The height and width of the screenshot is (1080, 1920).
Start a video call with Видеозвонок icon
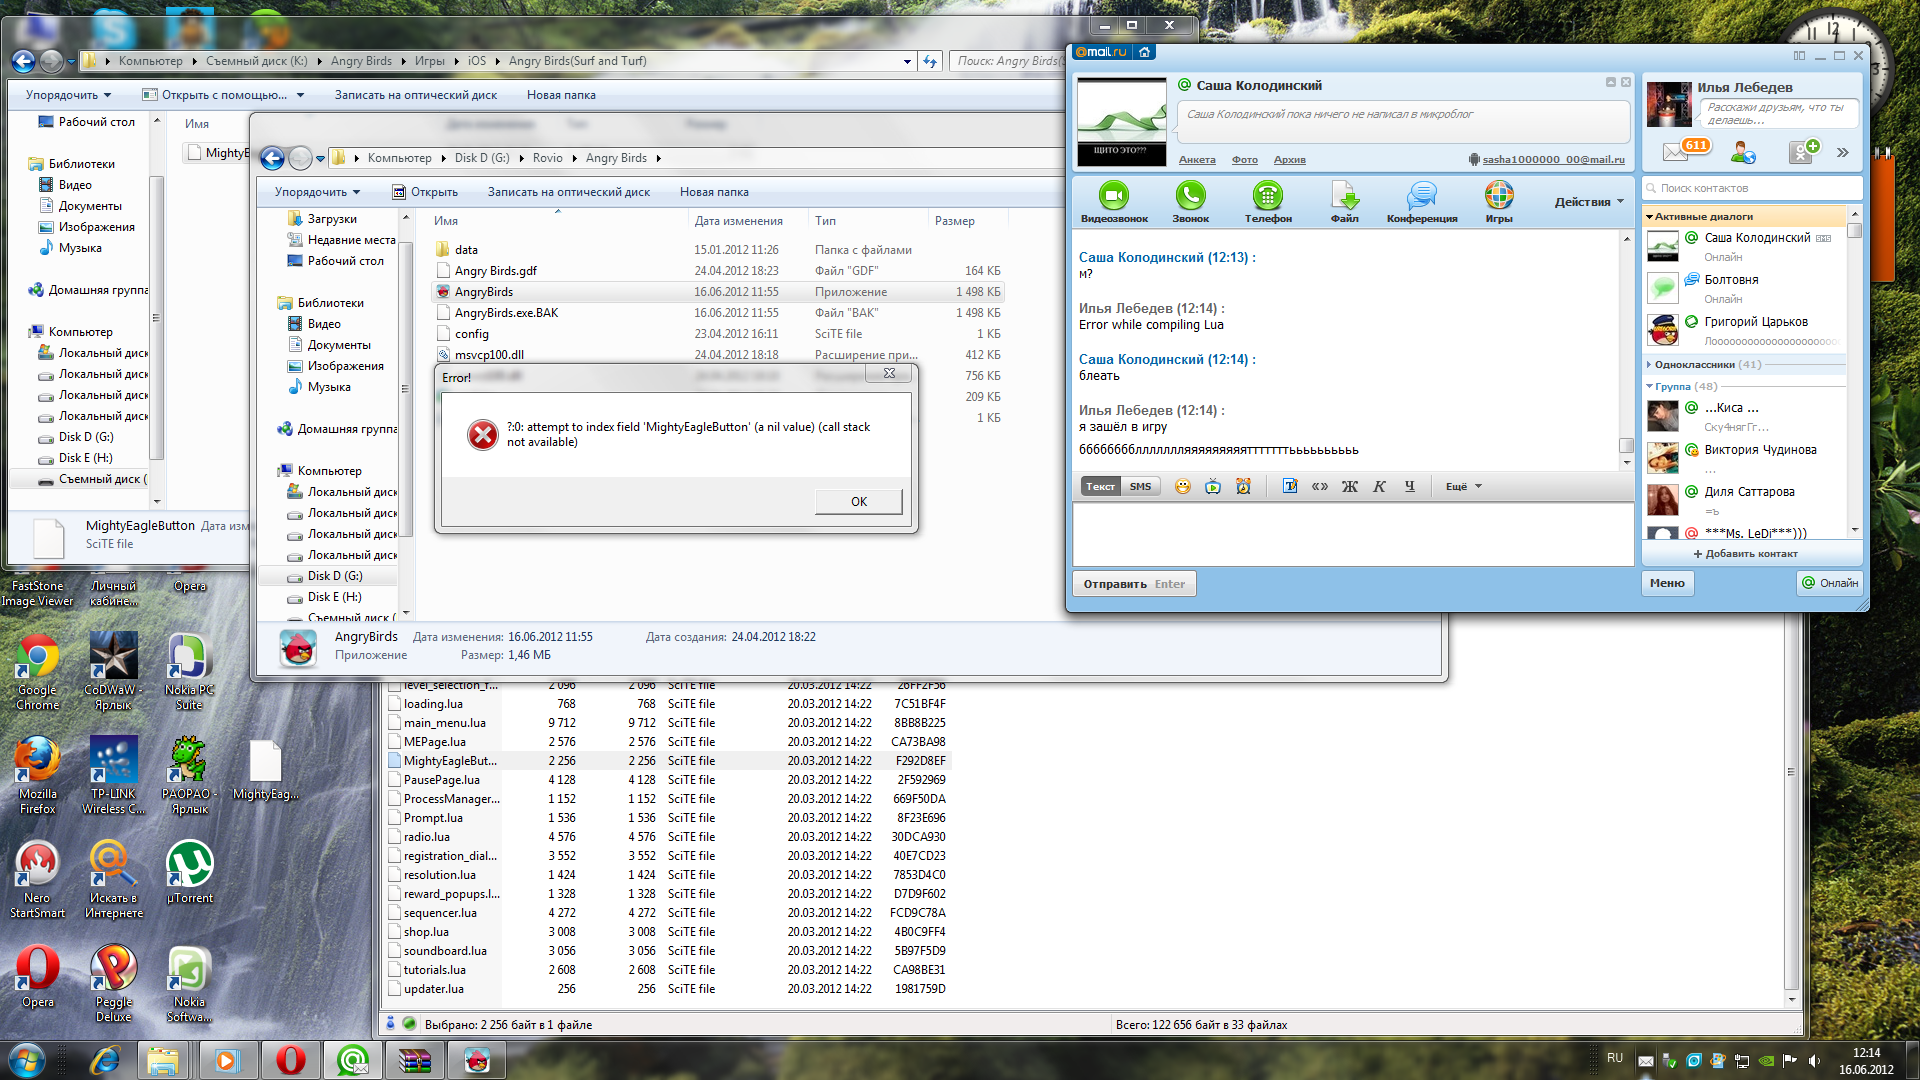(1113, 196)
